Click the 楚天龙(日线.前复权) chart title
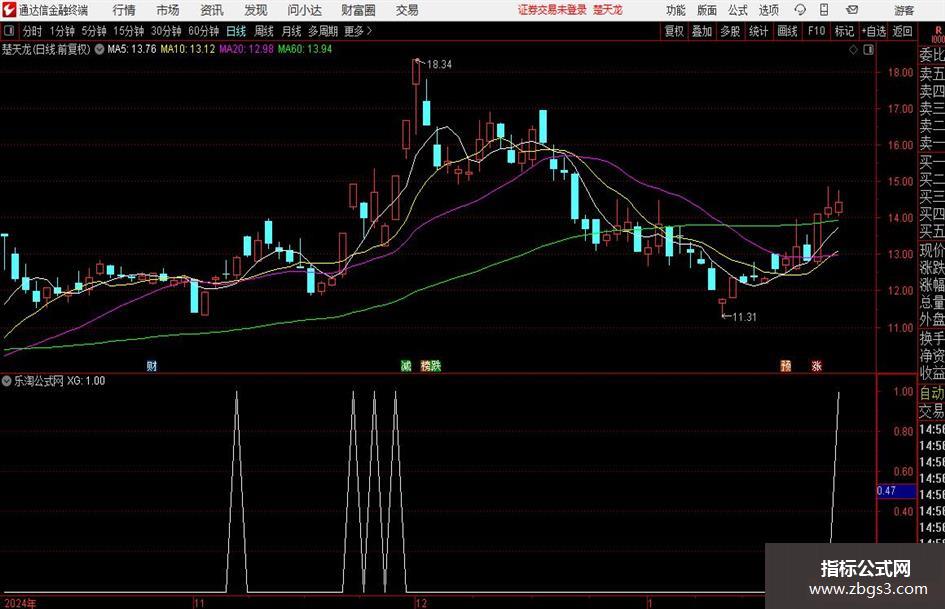Image resolution: width=945 pixels, height=609 pixels. click(x=46, y=49)
